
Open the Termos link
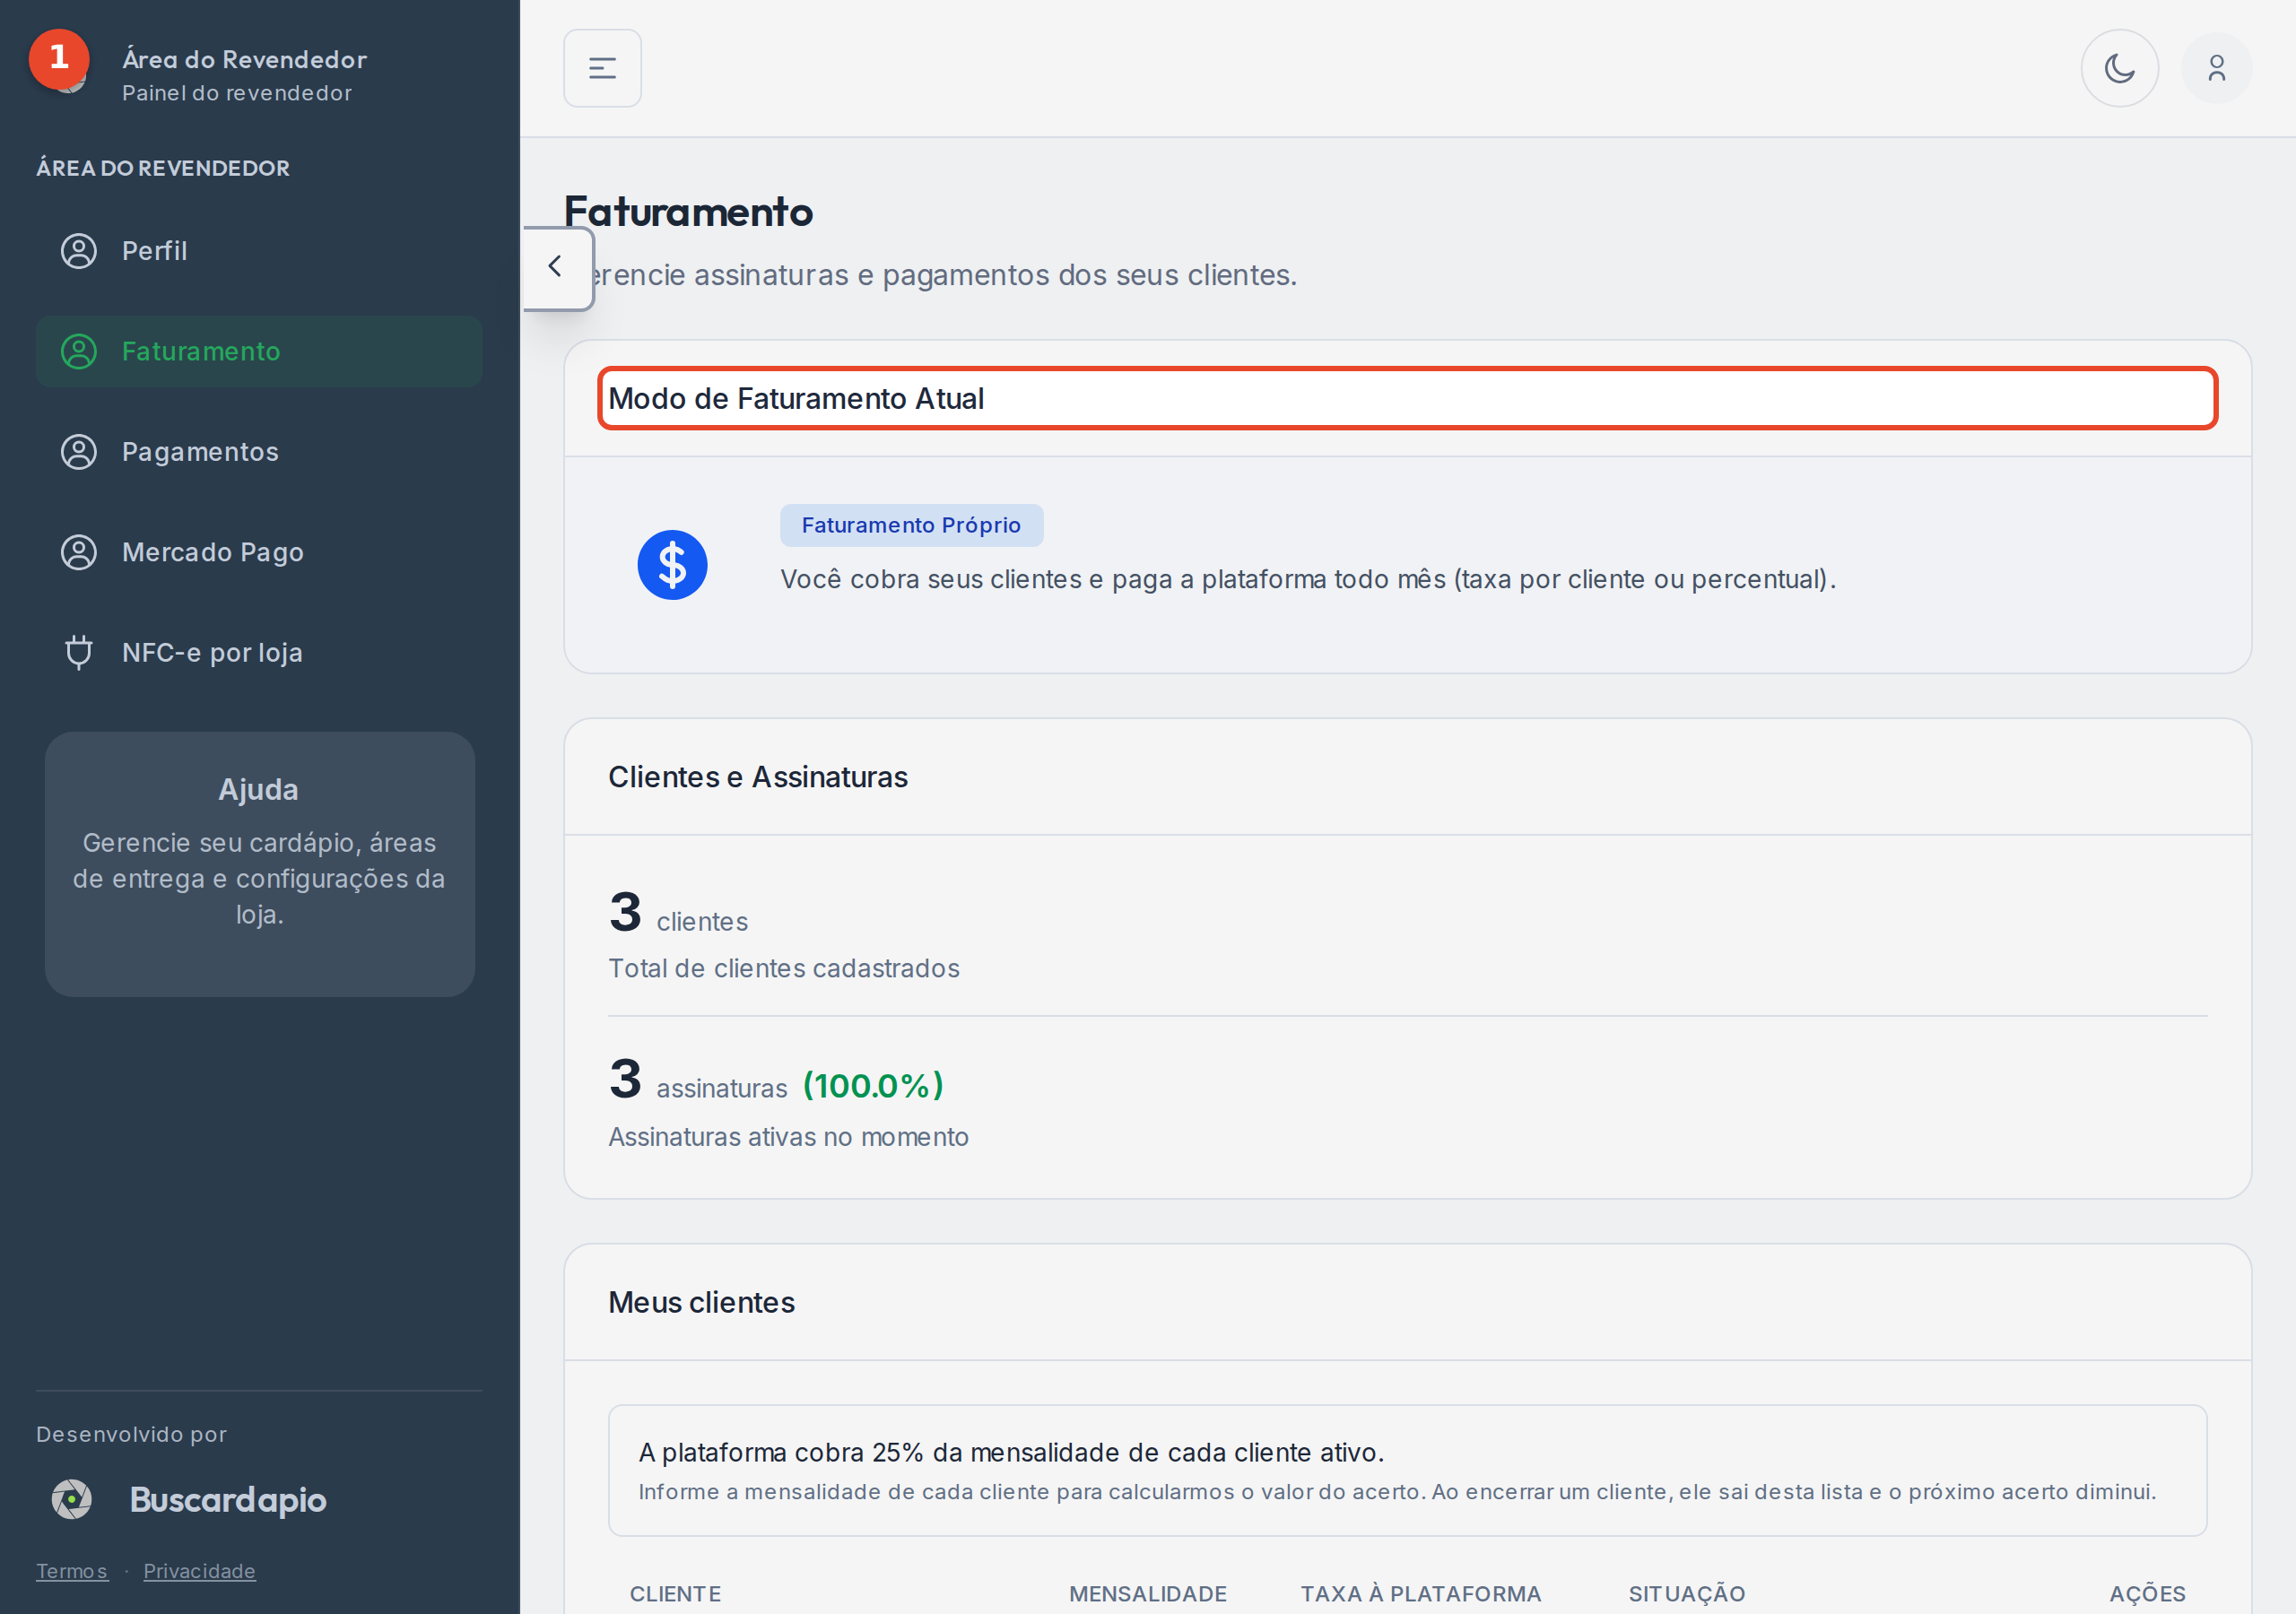click(72, 1571)
